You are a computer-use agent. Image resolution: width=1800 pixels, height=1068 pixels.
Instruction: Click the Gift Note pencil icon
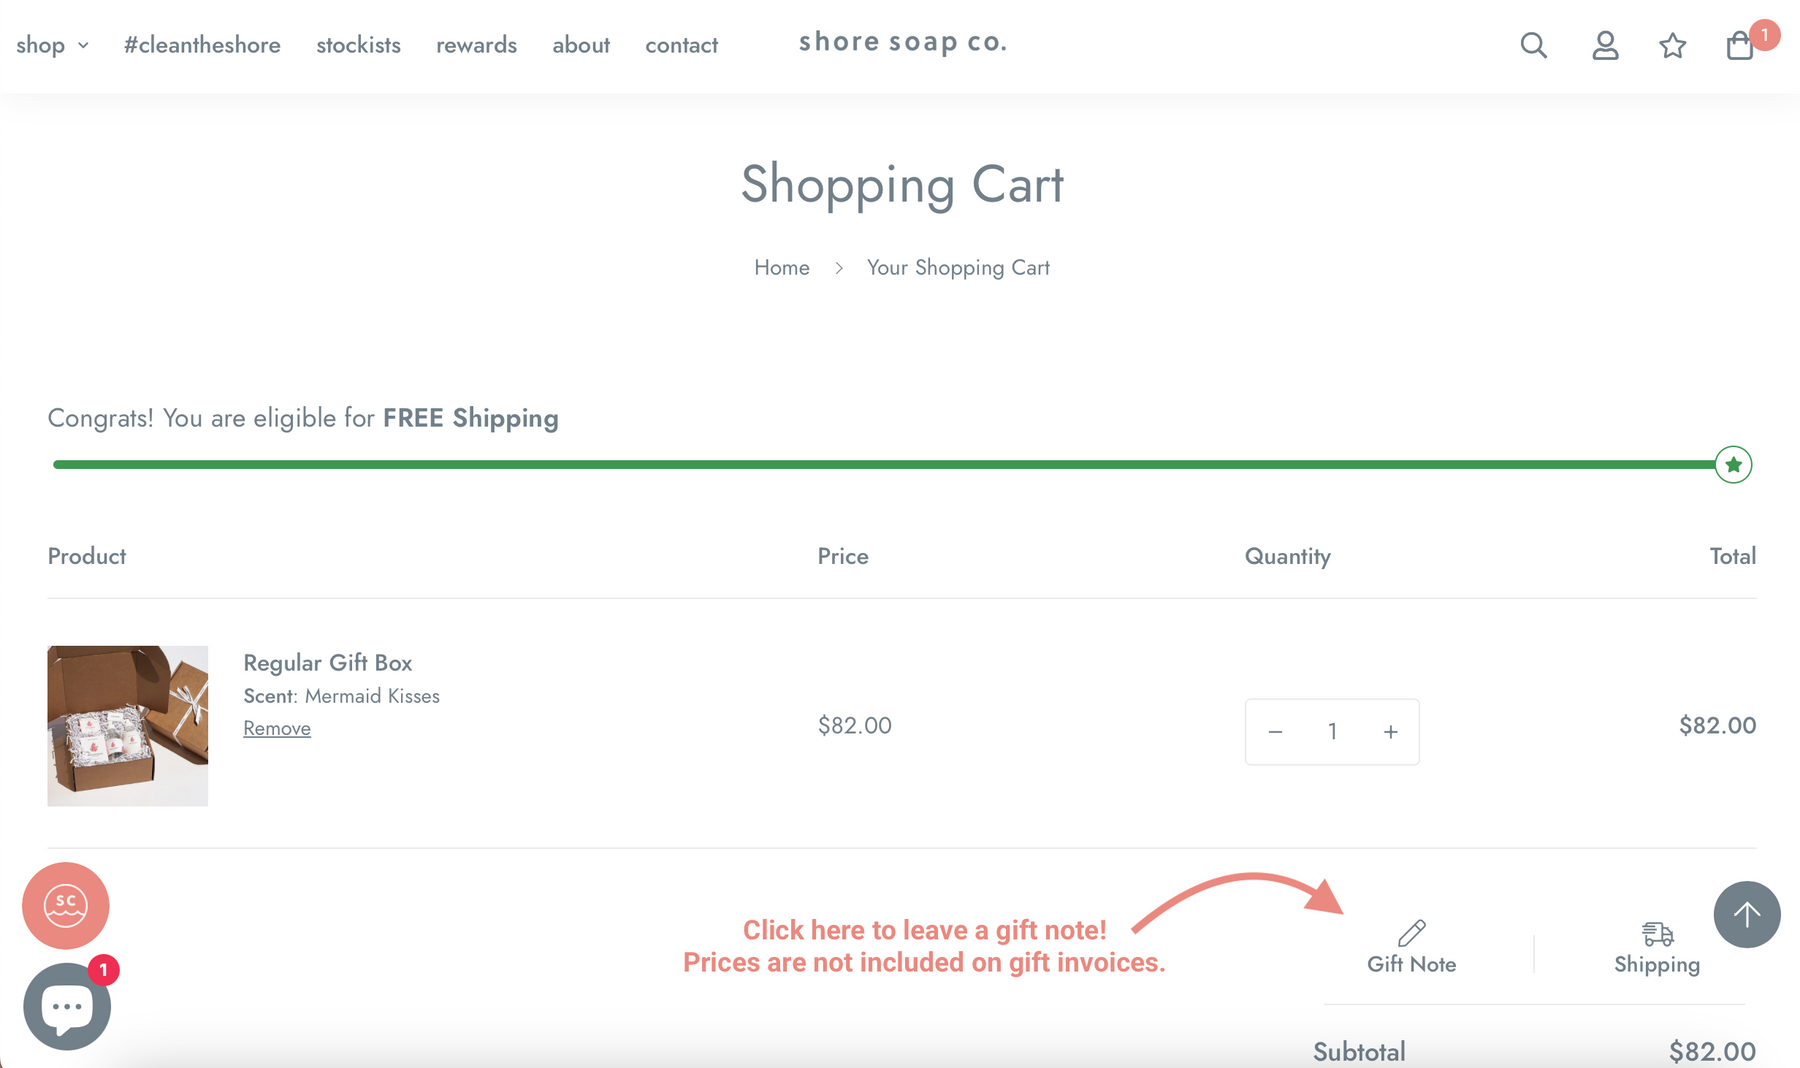pyautogui.click(x=1411, y=933)
